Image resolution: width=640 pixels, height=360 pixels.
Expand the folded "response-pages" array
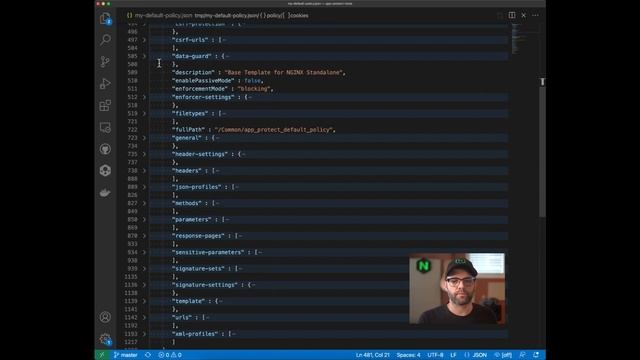pyautogui.click(x=144, y=236)
